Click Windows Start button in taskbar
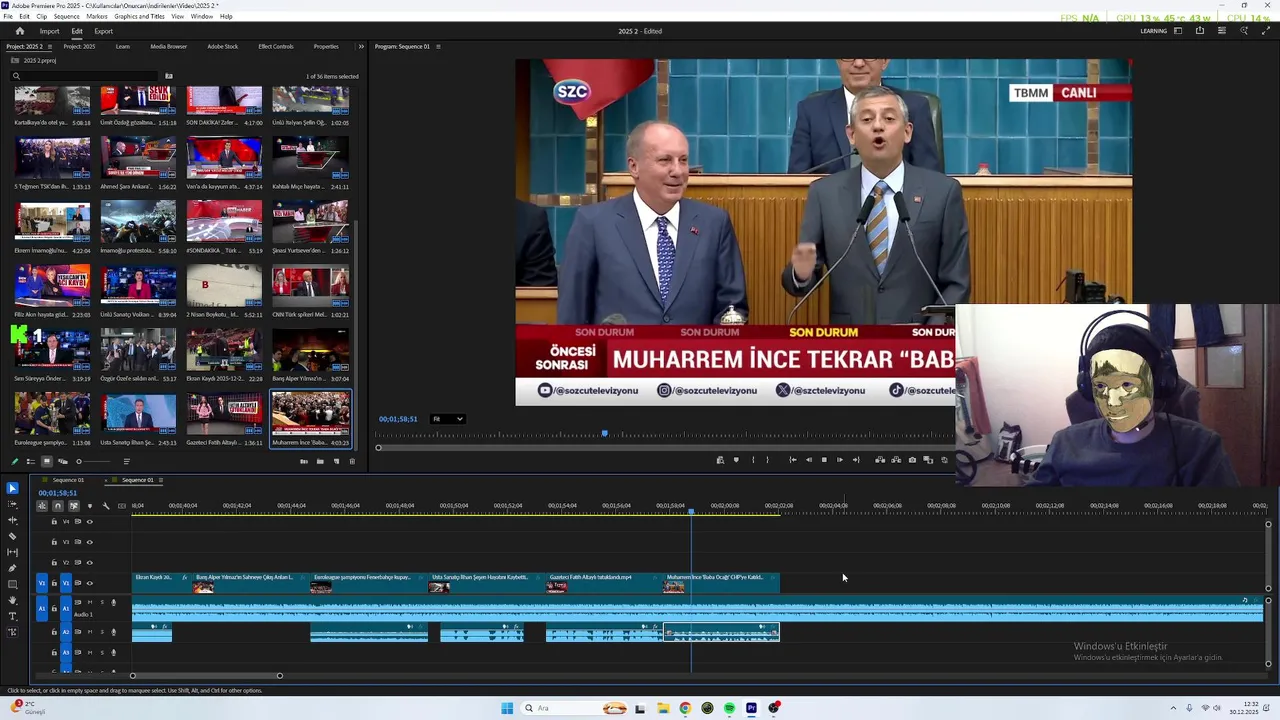This screenshot has width=1280, height=720. pyautogui.click(x=507, y=708)
